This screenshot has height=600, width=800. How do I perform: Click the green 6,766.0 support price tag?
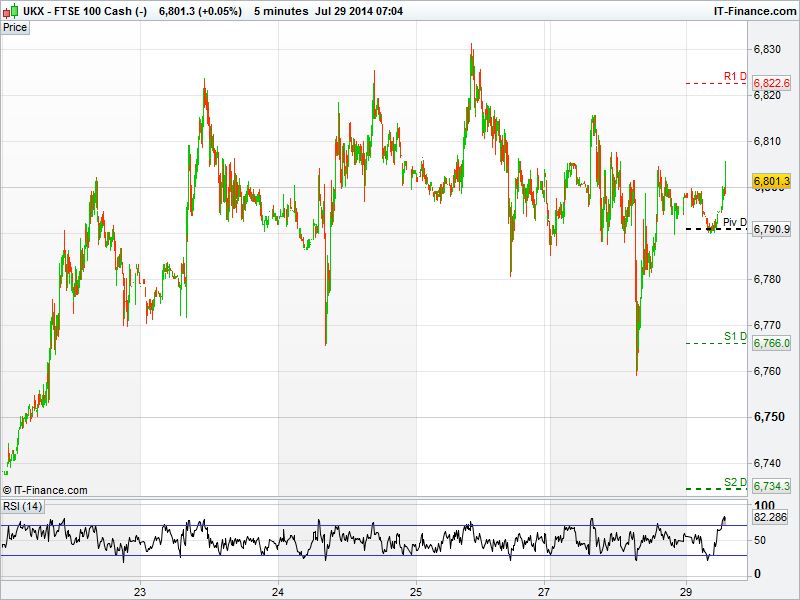click(x=771, y=343)
